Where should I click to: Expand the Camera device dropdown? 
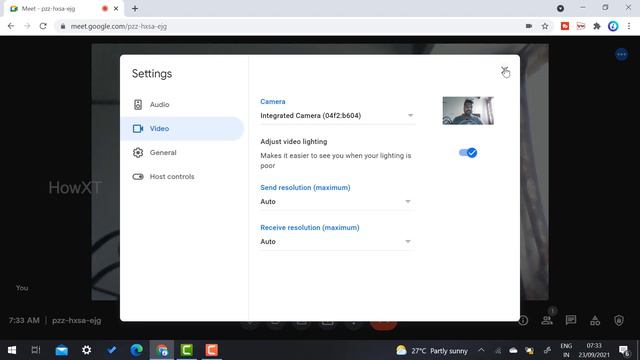[x=337, y=116]
